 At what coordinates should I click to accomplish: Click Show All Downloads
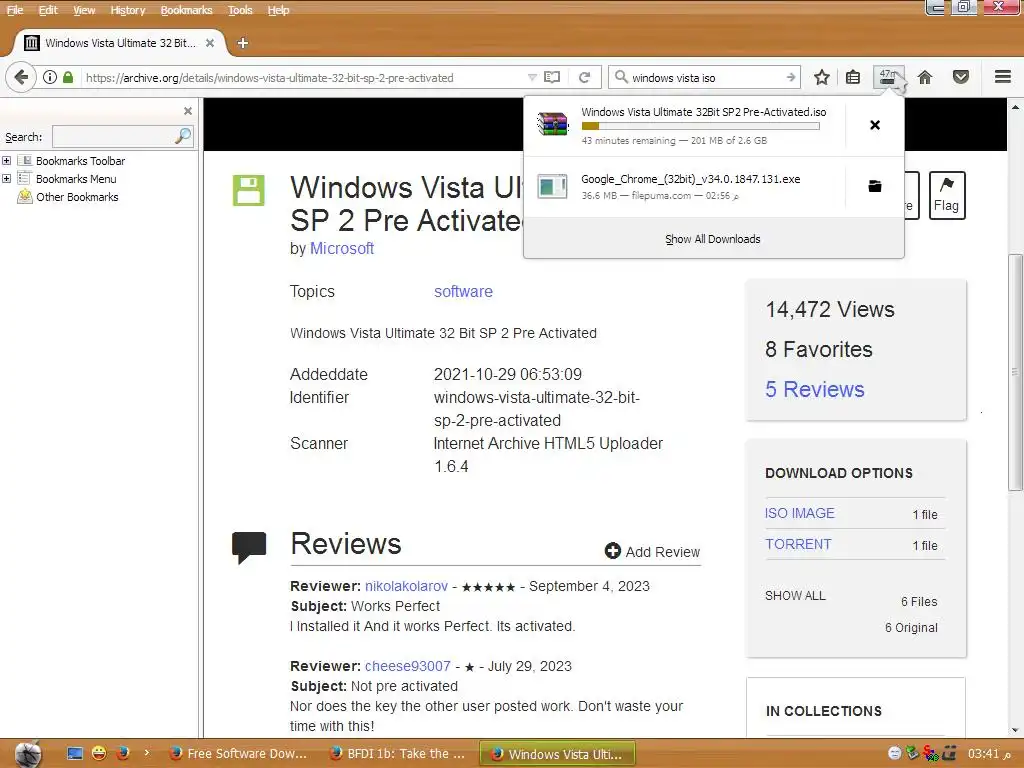[713, 239]
